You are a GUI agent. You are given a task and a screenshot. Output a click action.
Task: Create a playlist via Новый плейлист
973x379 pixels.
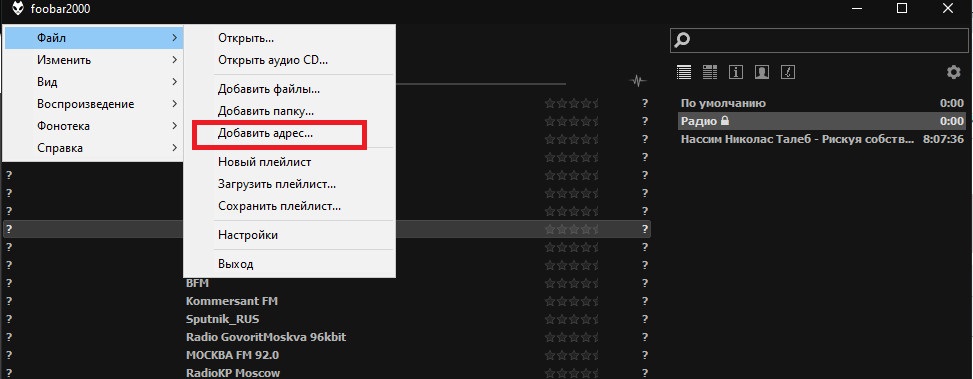(x=289, y=163)
